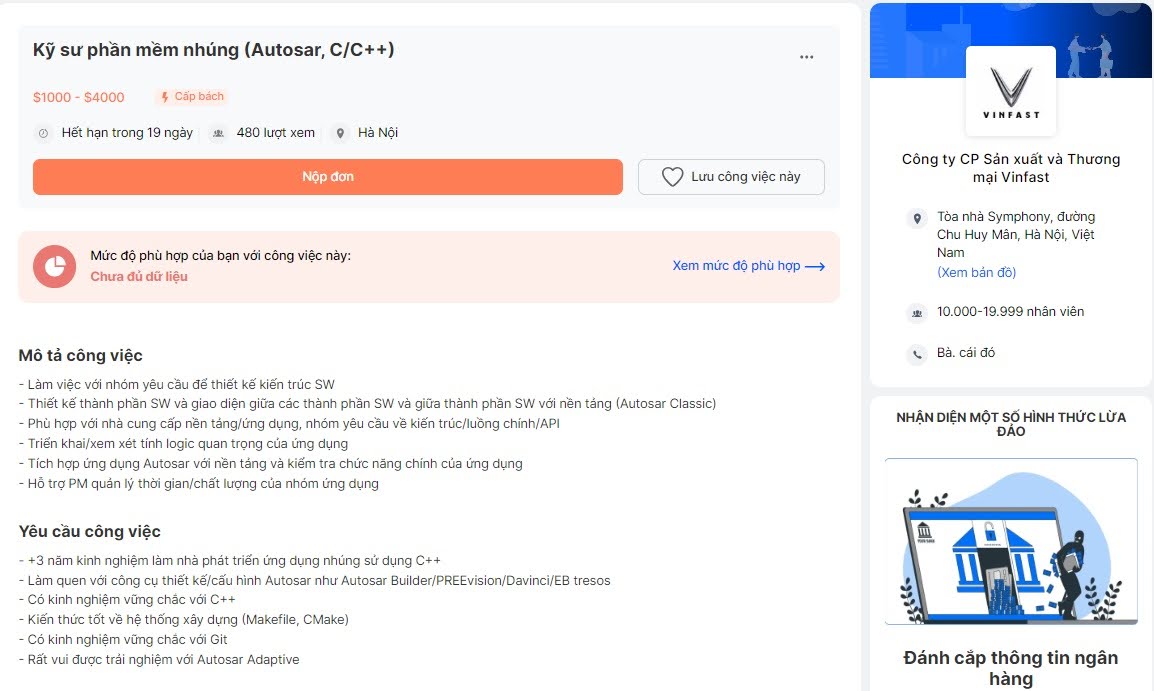The width and height of the screenshot is (1154, 691).
Task: Click the phone contact icon
Action: 916,354
